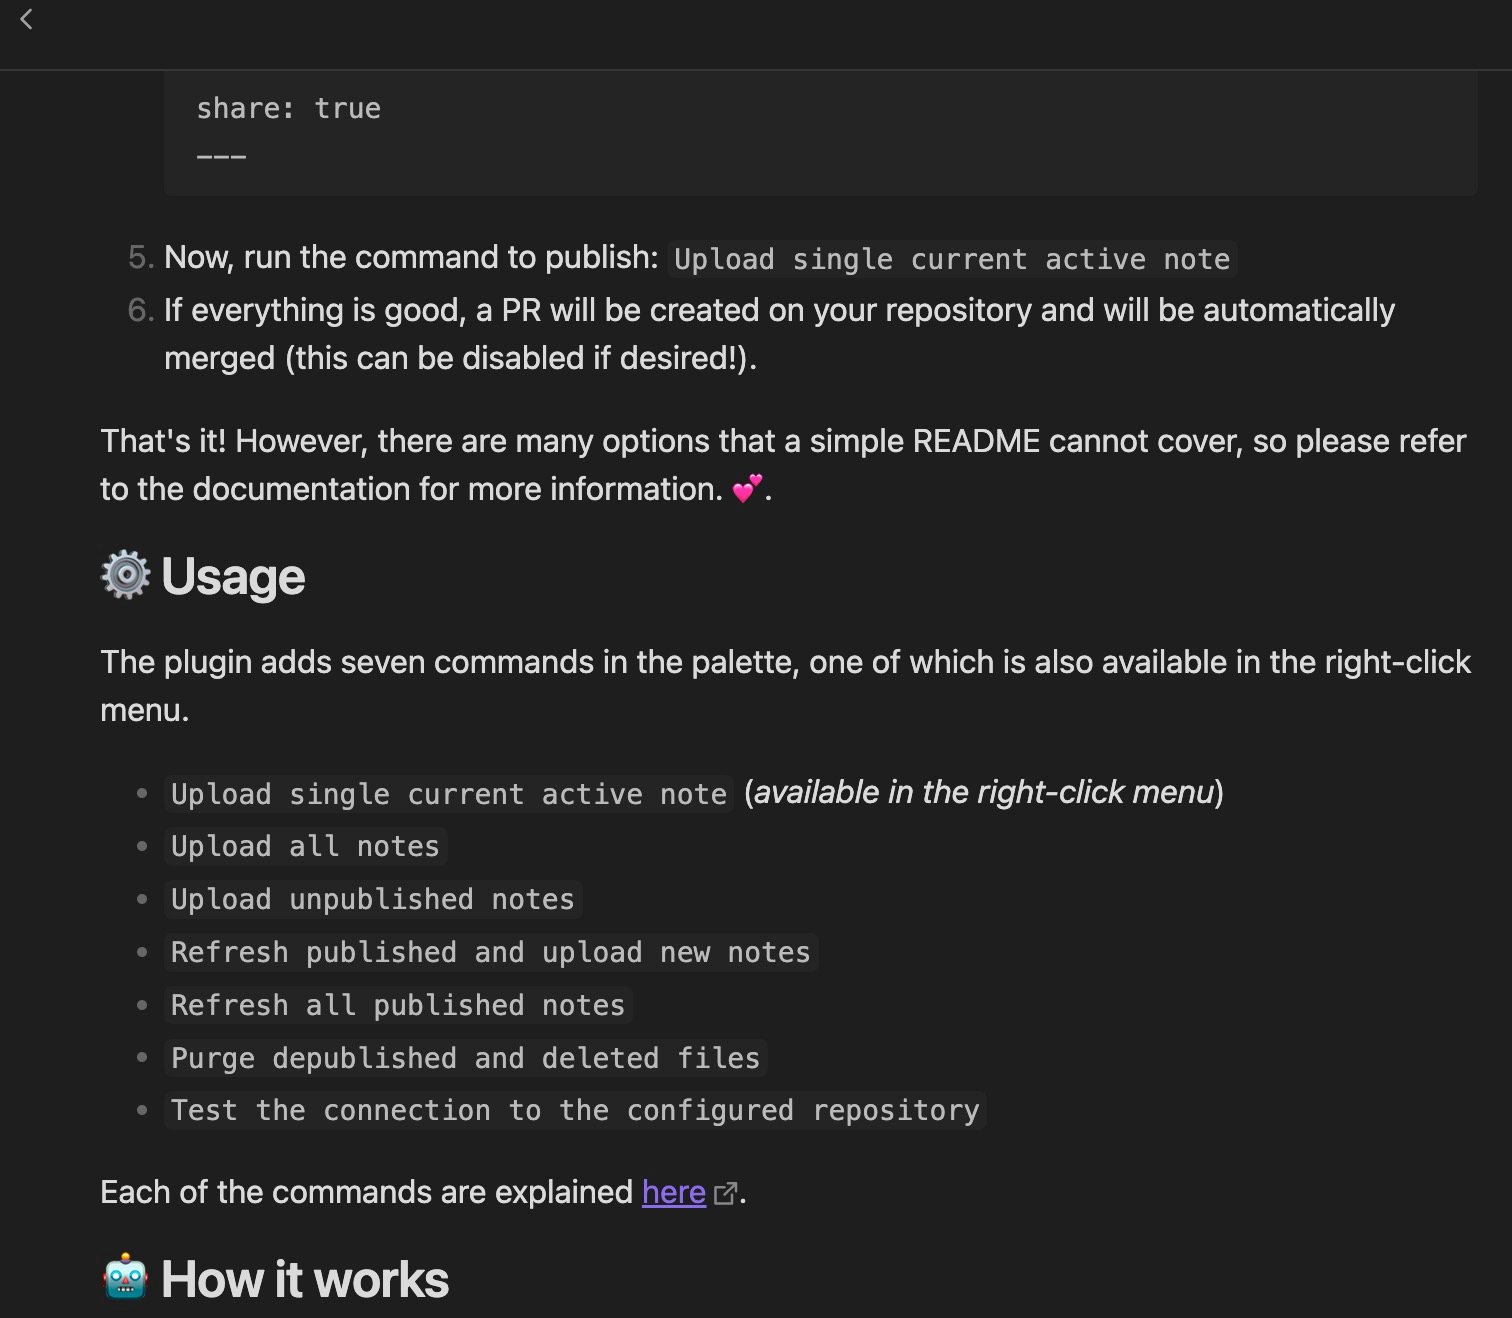Click 'Each of the commands are explained' text
The width and height of the screenshot is (1512, 1318).
click(367, 1192)
